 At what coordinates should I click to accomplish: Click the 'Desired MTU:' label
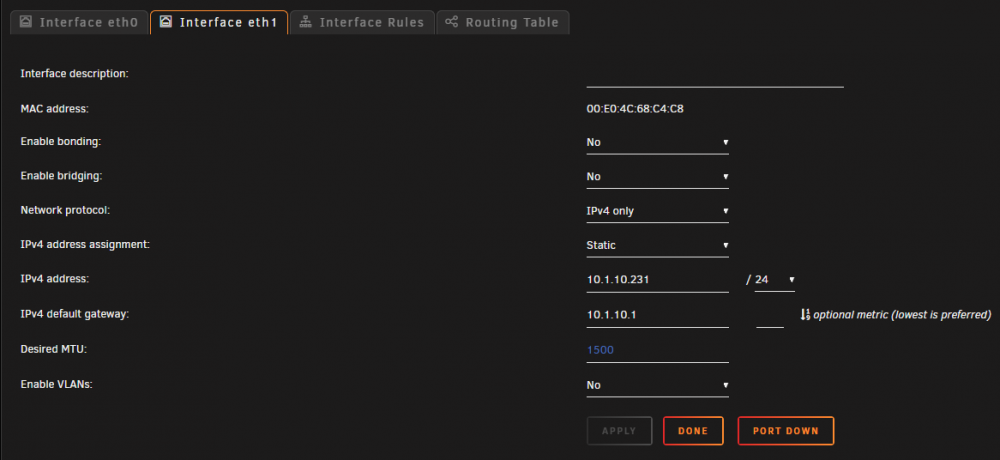pyautogui.click(x=54, y=350)
